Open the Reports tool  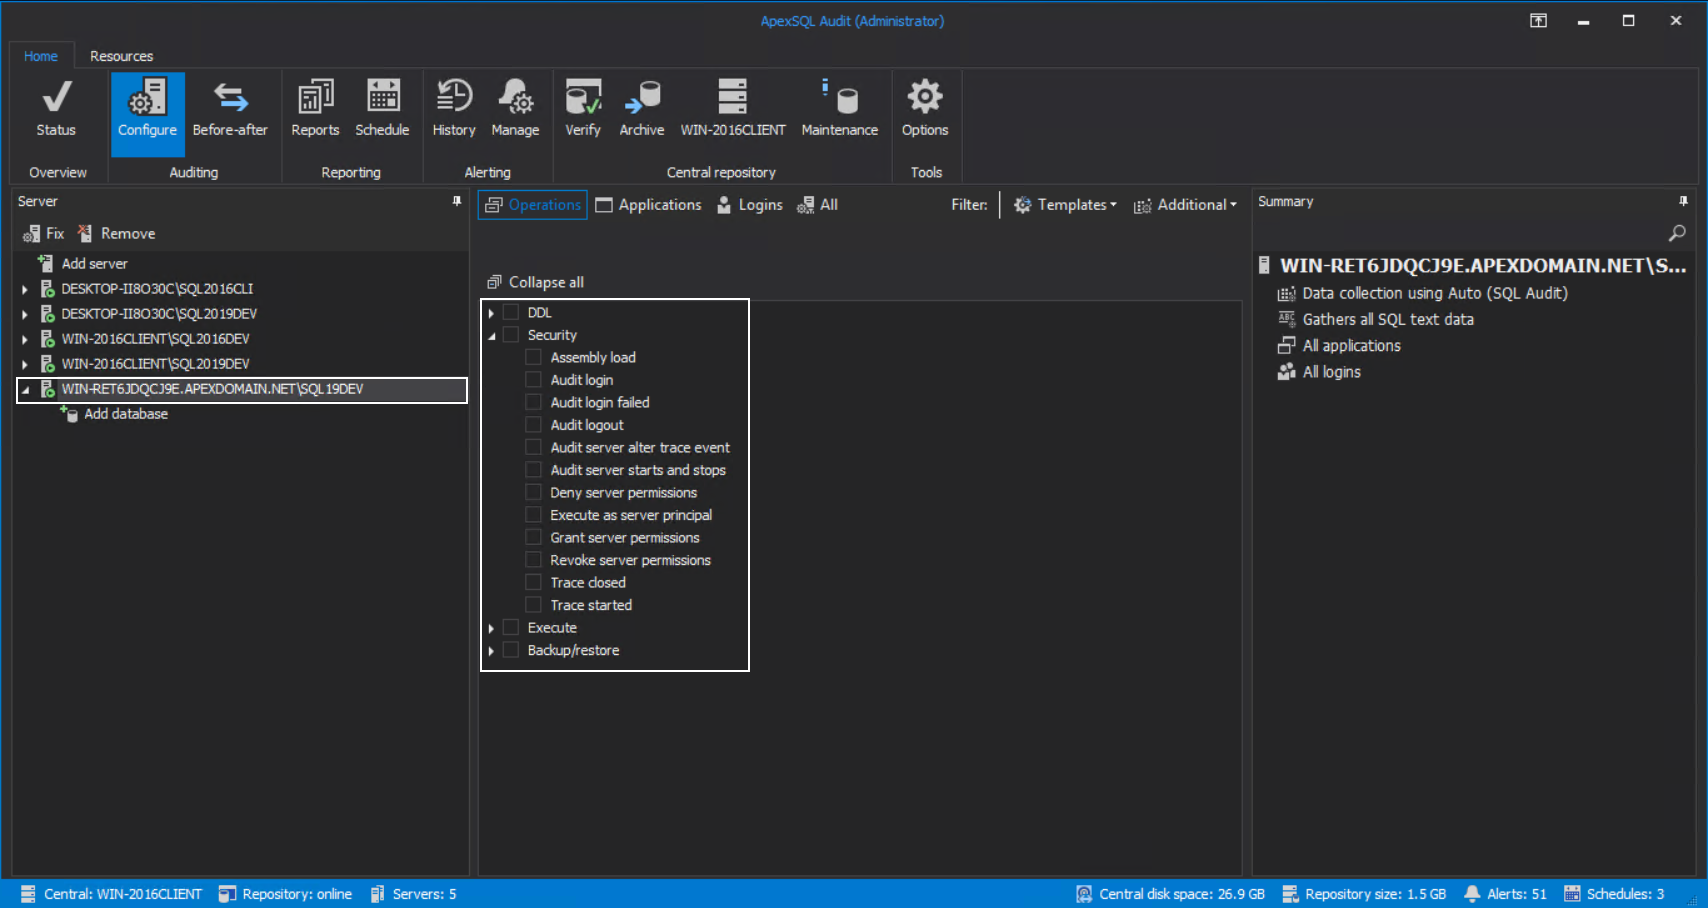[315, 110]
